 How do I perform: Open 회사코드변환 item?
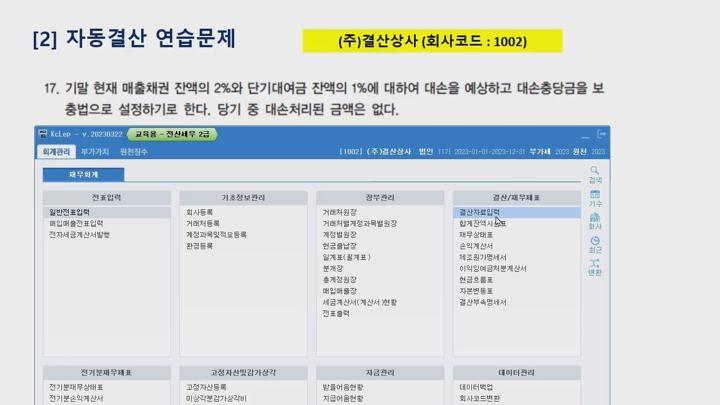click(479, 398)
